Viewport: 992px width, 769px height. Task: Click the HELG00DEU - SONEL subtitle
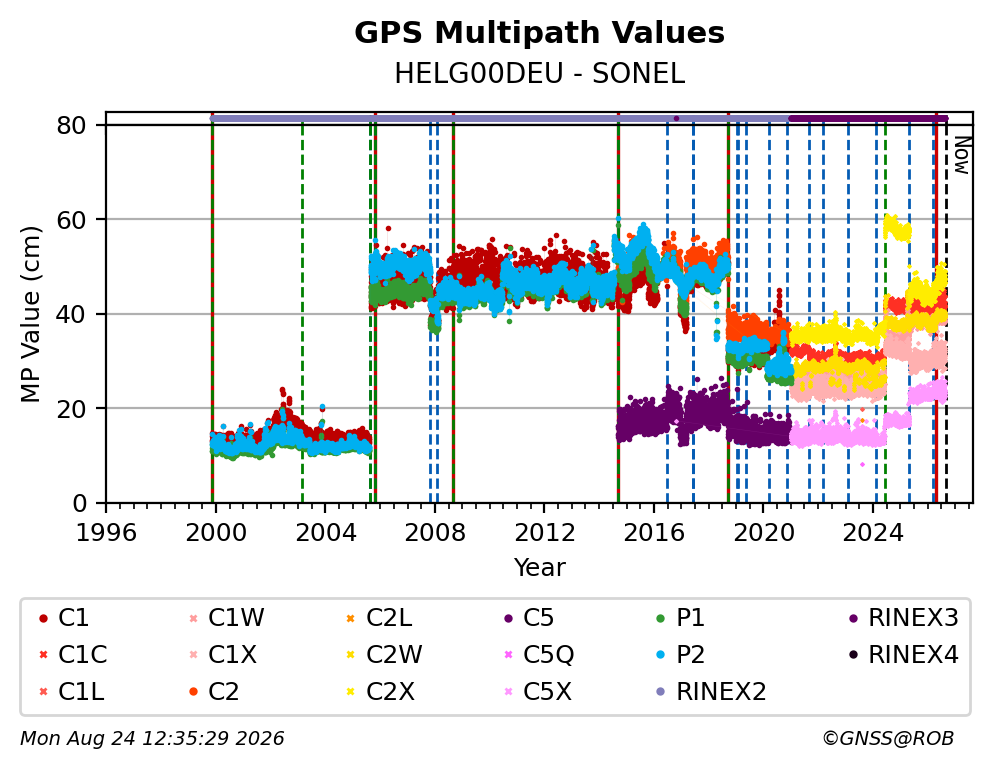tap(539, 74)
